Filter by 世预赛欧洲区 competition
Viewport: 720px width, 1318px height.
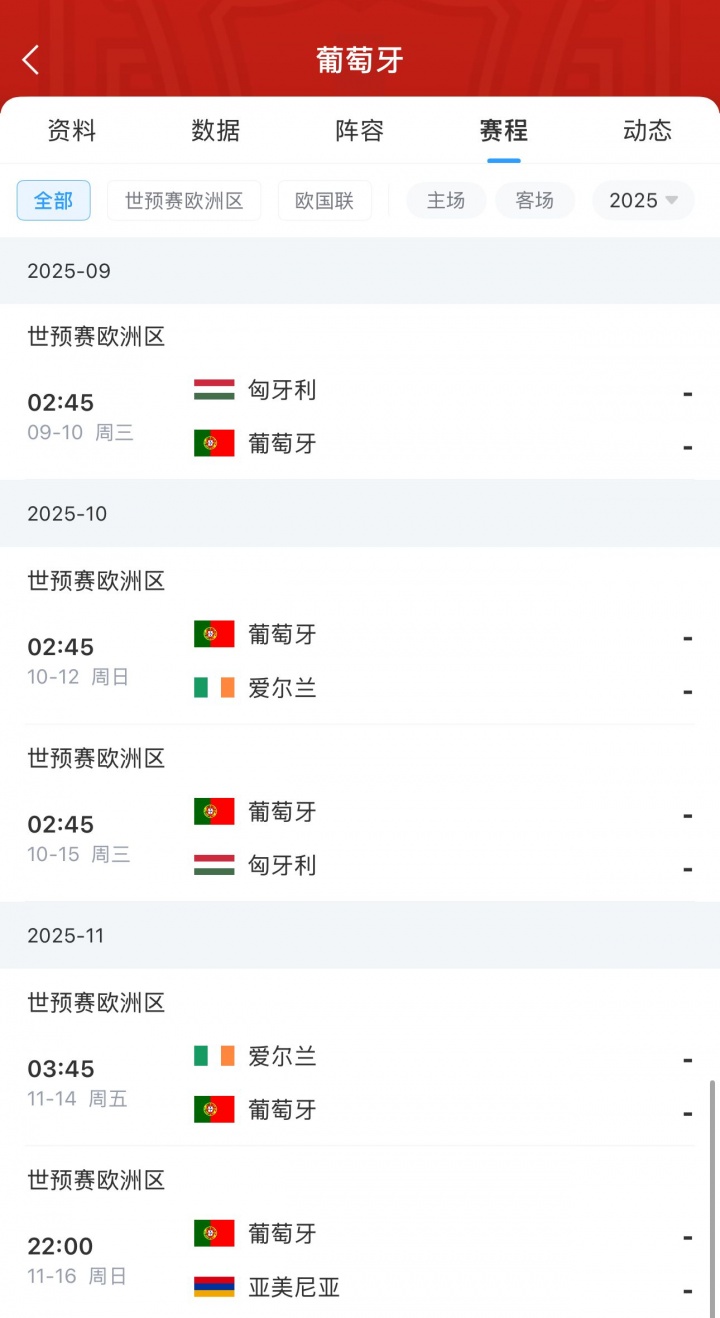[x=184, y=200]
